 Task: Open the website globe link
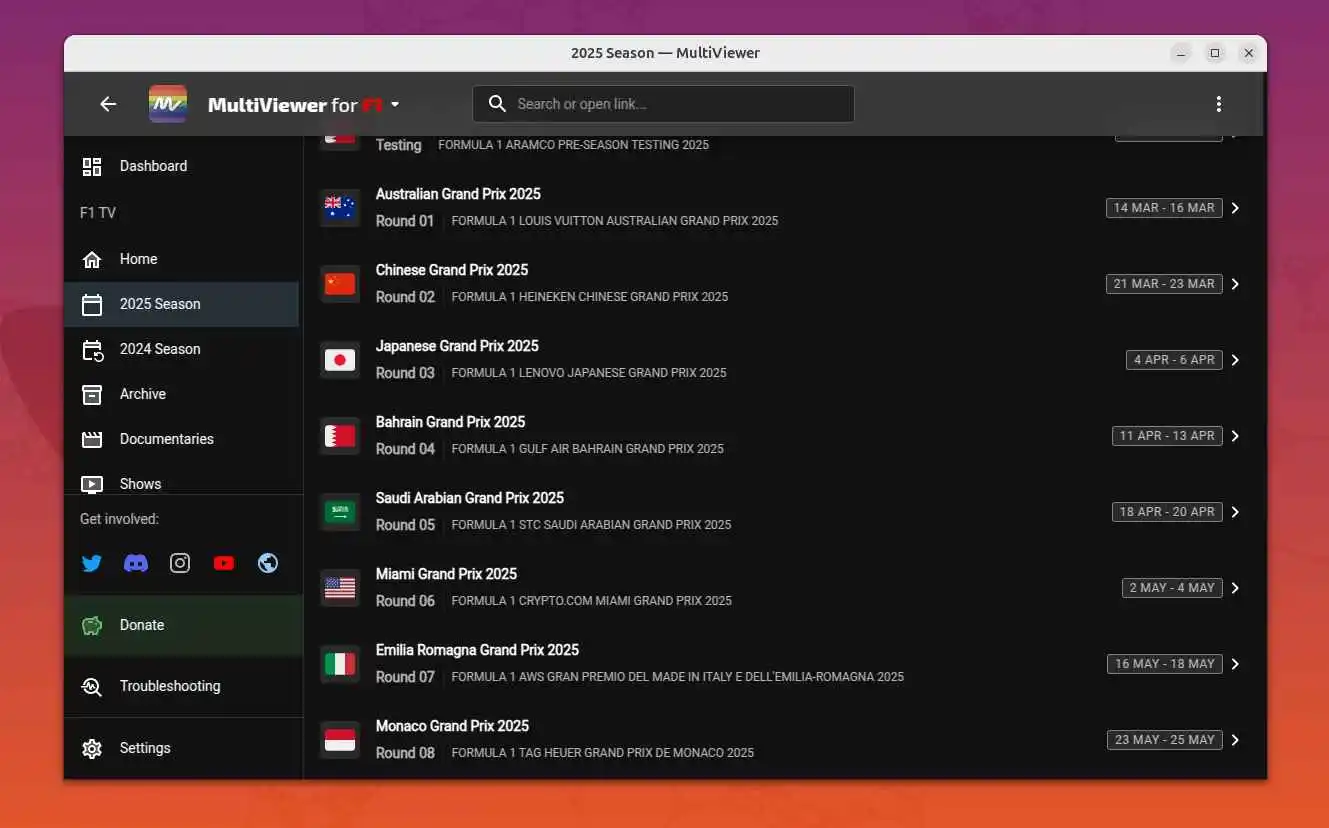point(268,563)
